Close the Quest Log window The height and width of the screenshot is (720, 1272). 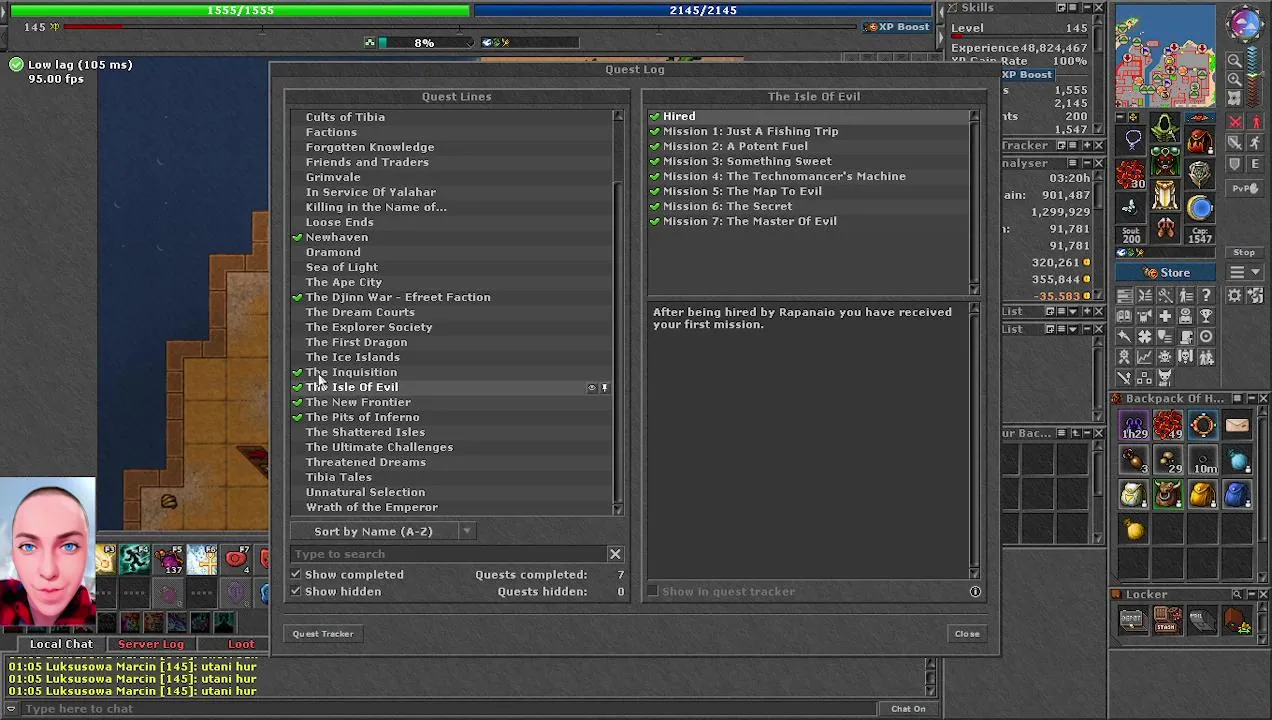967,634
